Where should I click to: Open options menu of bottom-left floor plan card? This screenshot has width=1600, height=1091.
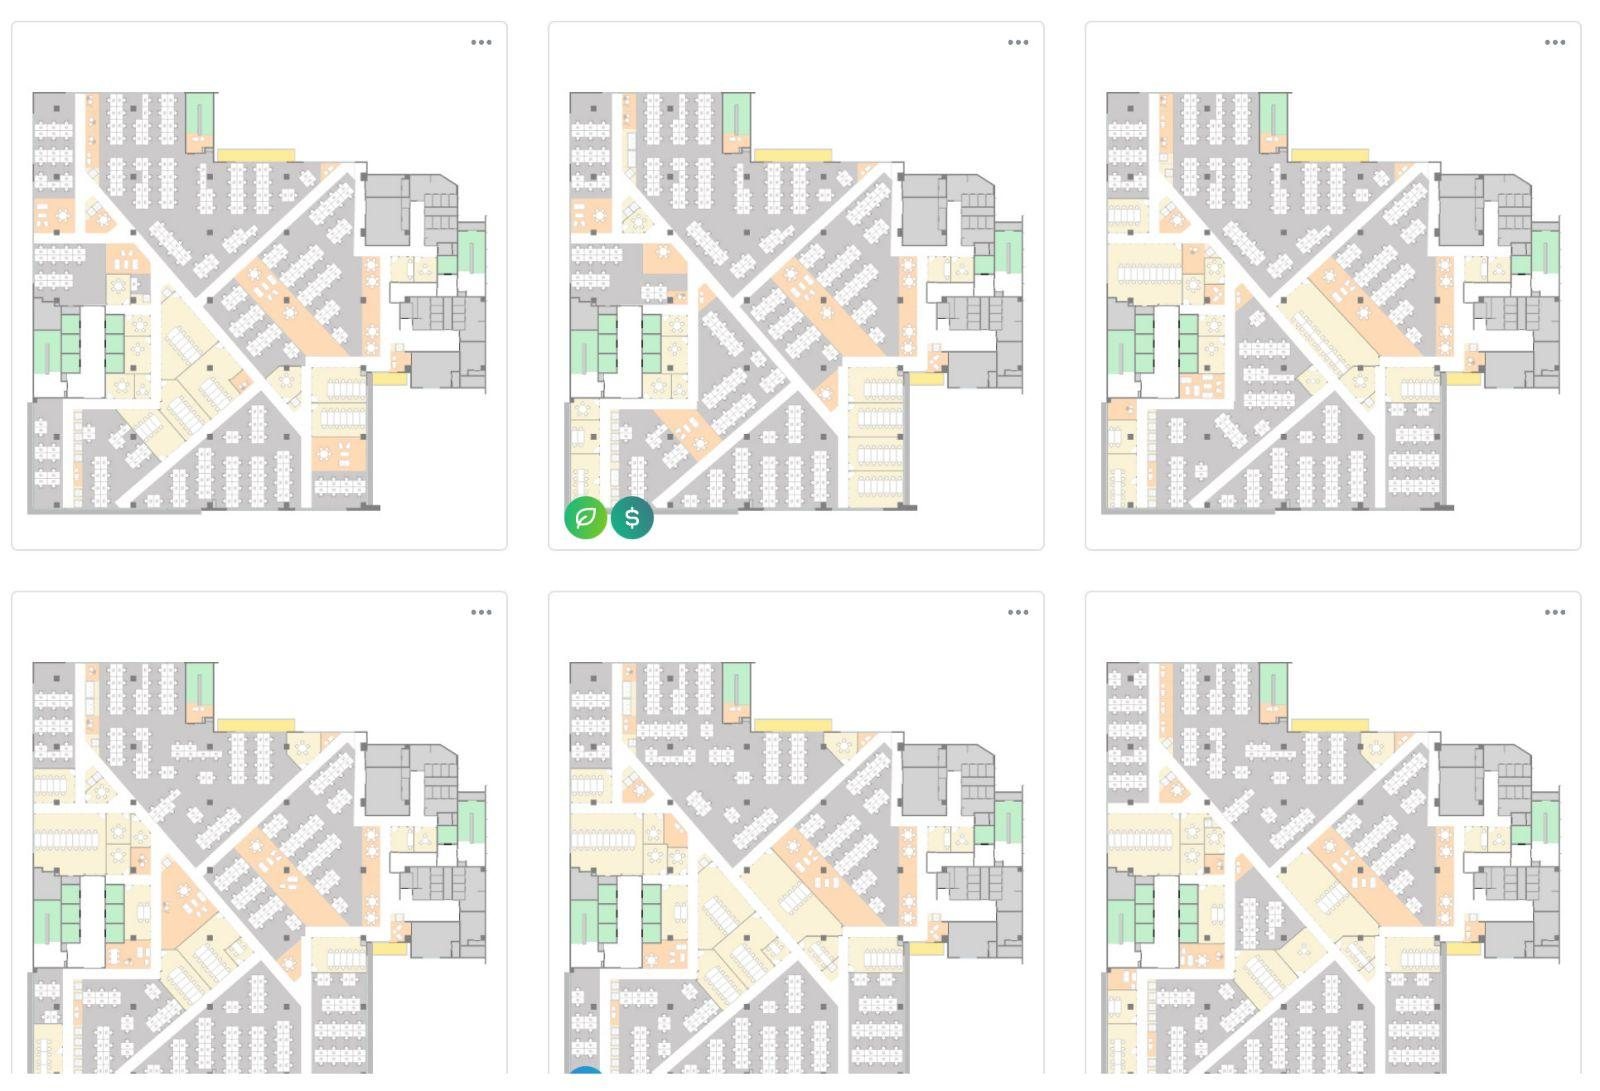(481, 613)
